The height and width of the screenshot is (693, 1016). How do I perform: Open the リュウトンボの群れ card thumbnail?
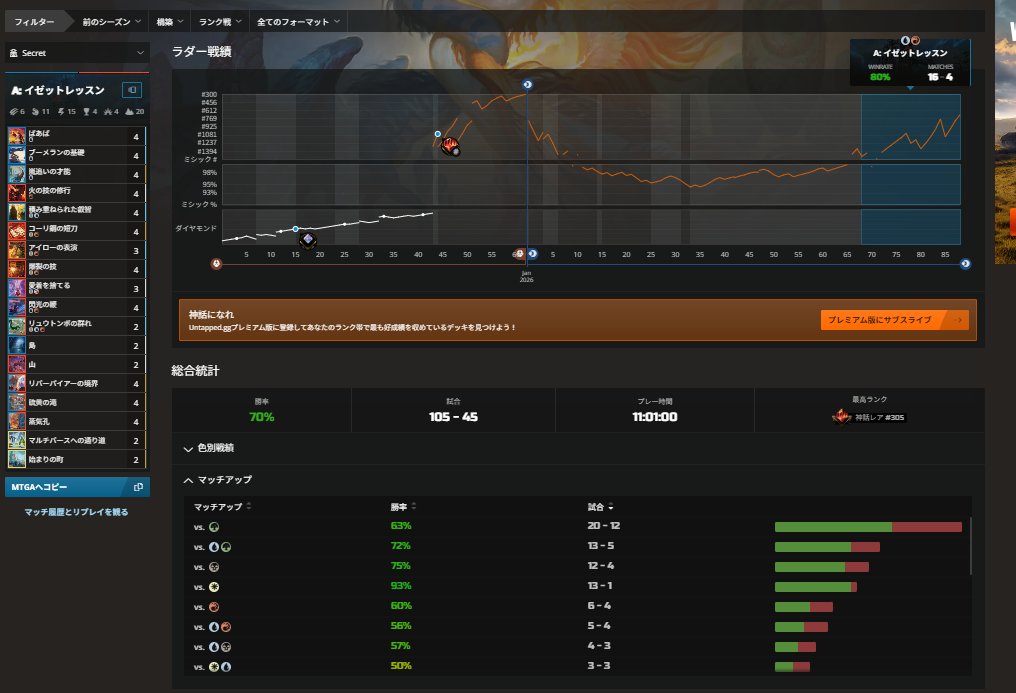[16, 326]
